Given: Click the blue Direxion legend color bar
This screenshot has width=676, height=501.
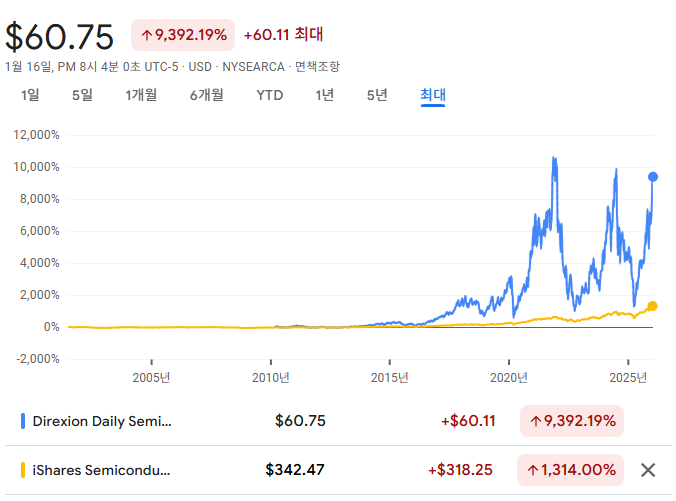Looking at the screenshot, I should point(23,421).
